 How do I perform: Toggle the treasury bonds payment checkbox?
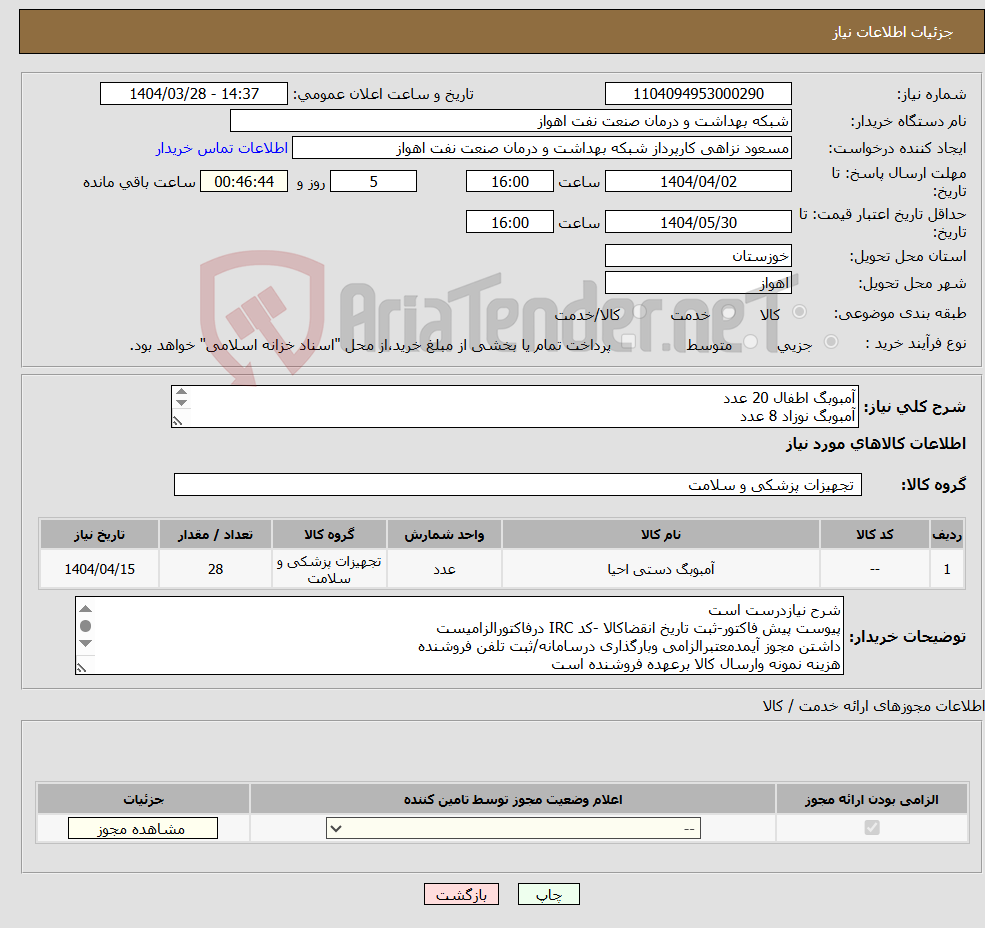pos(628,342)
